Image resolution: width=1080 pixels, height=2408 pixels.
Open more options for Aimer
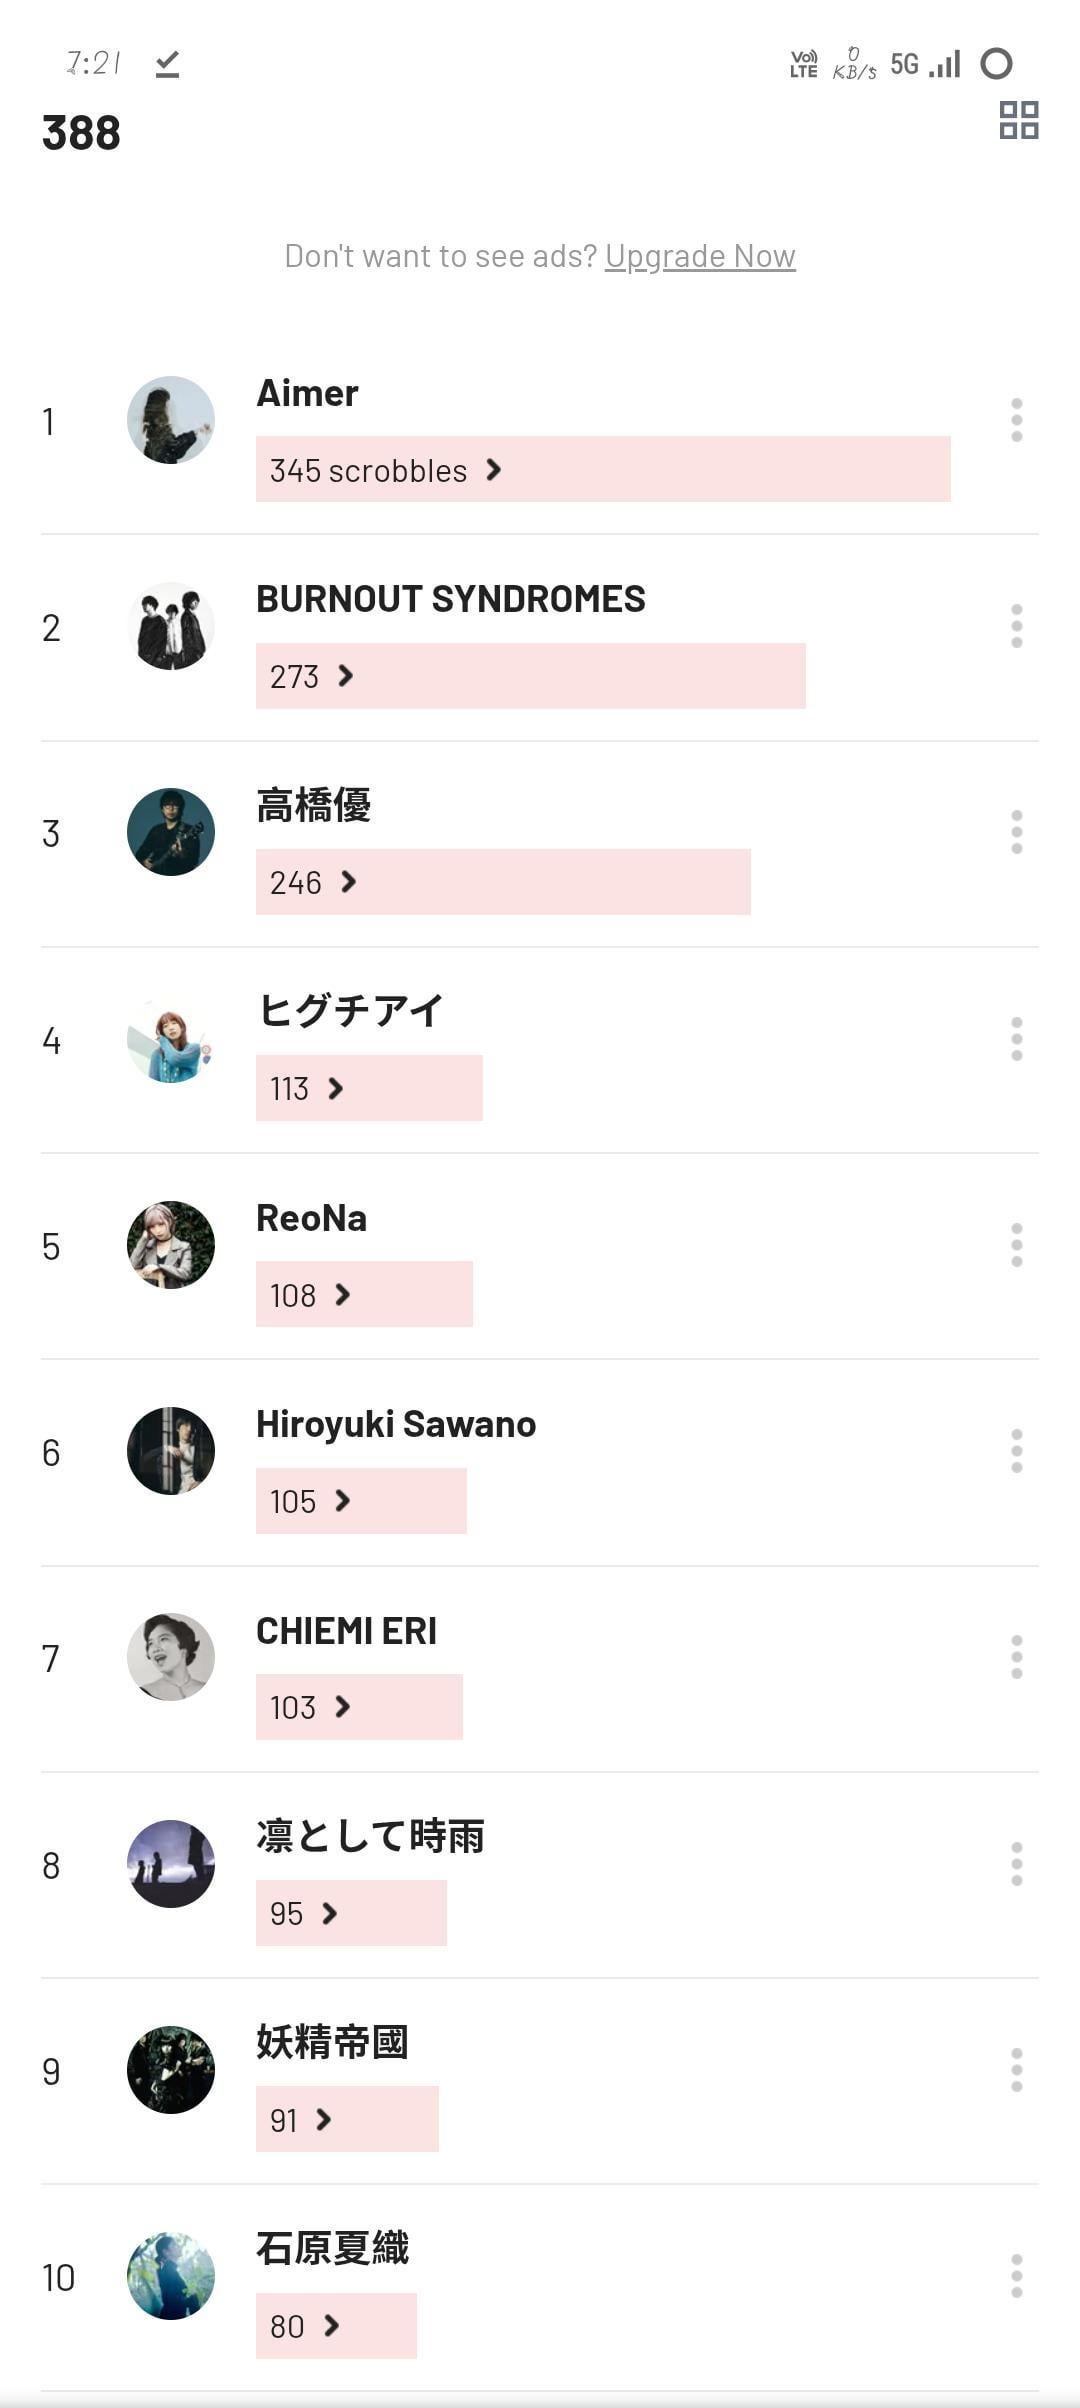tap(1016, 420)
